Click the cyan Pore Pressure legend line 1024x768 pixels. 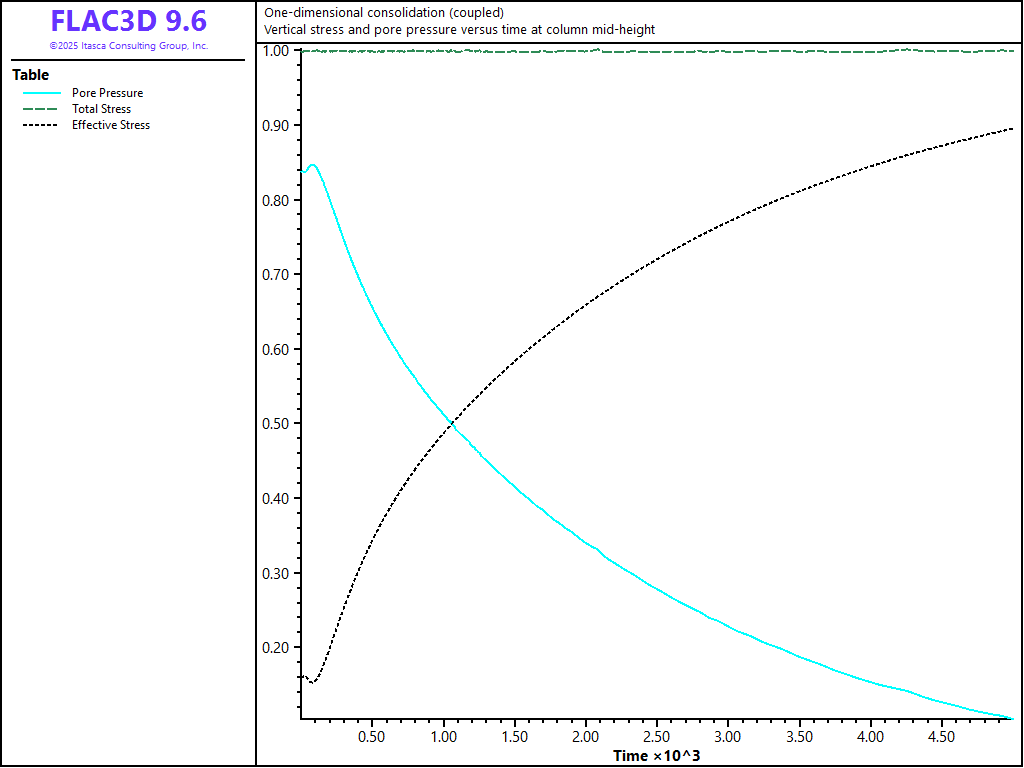41,93
